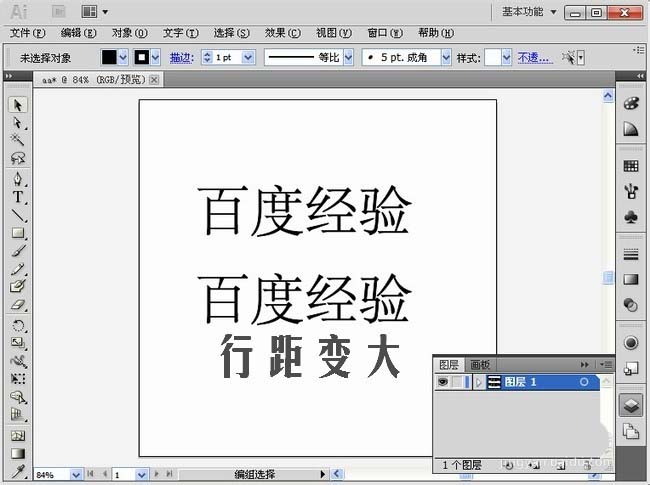Select the Rectangle tool

point(17,233)
